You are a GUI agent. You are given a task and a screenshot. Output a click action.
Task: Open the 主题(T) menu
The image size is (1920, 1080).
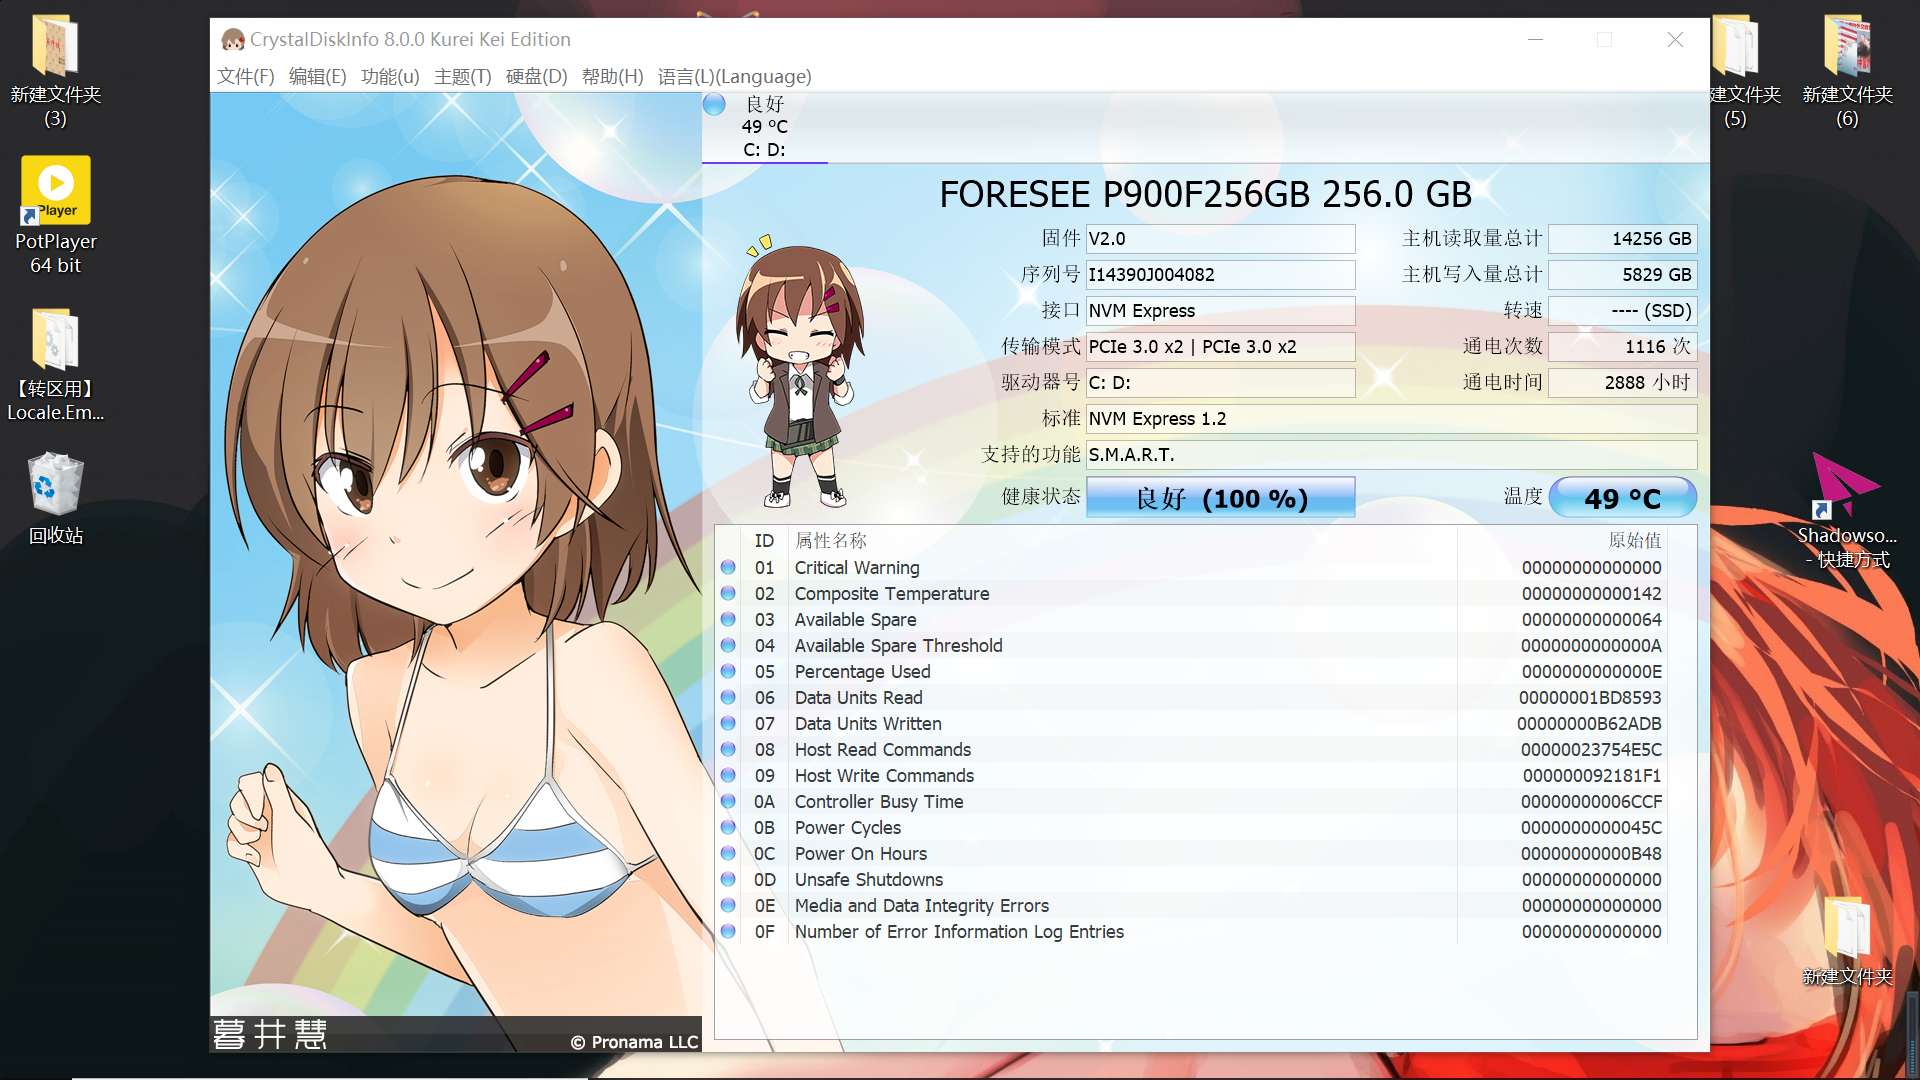463,77
